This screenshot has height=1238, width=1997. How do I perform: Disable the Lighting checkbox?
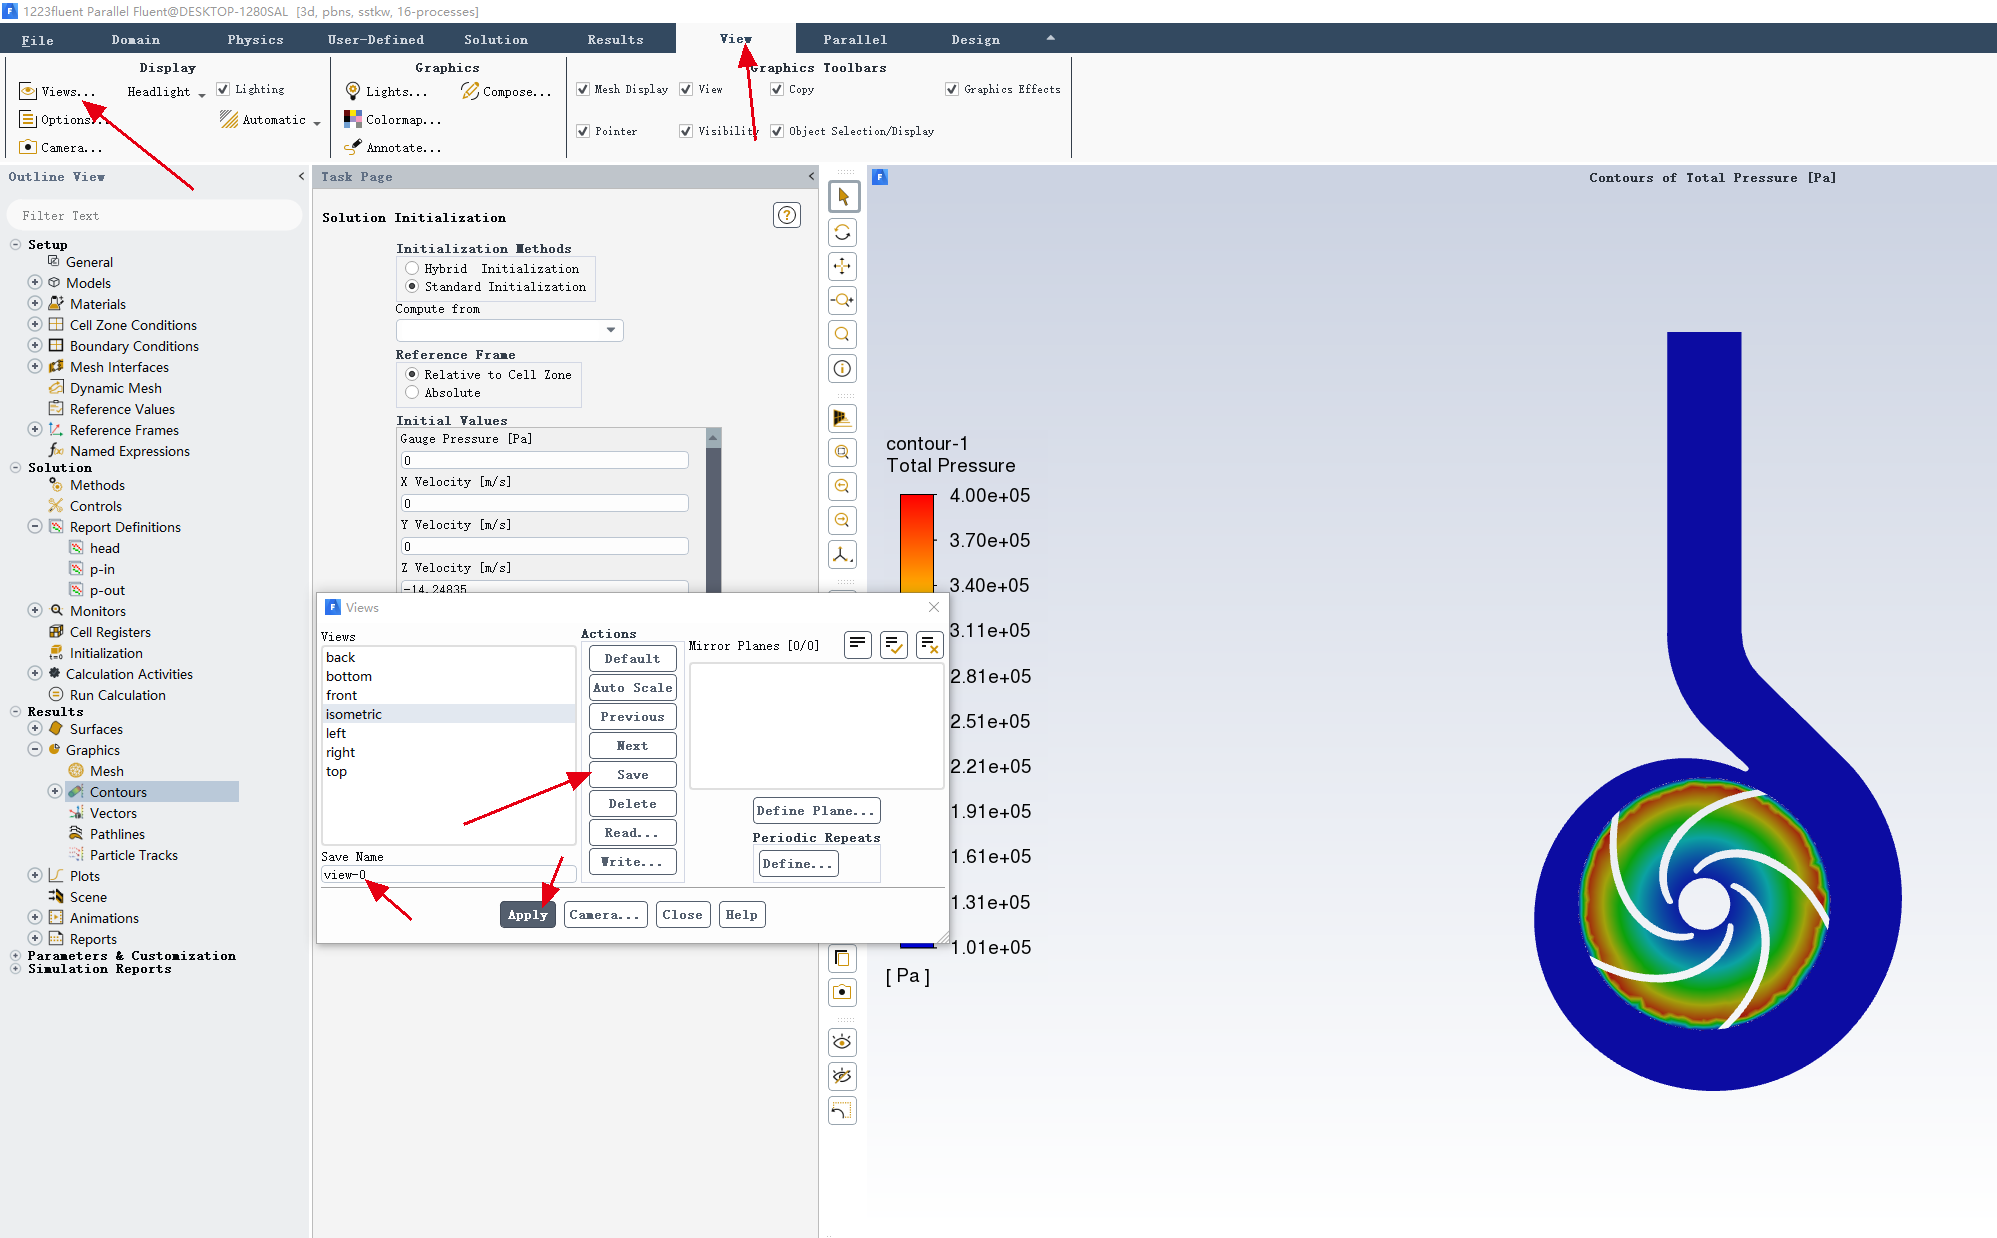point(223,89)
